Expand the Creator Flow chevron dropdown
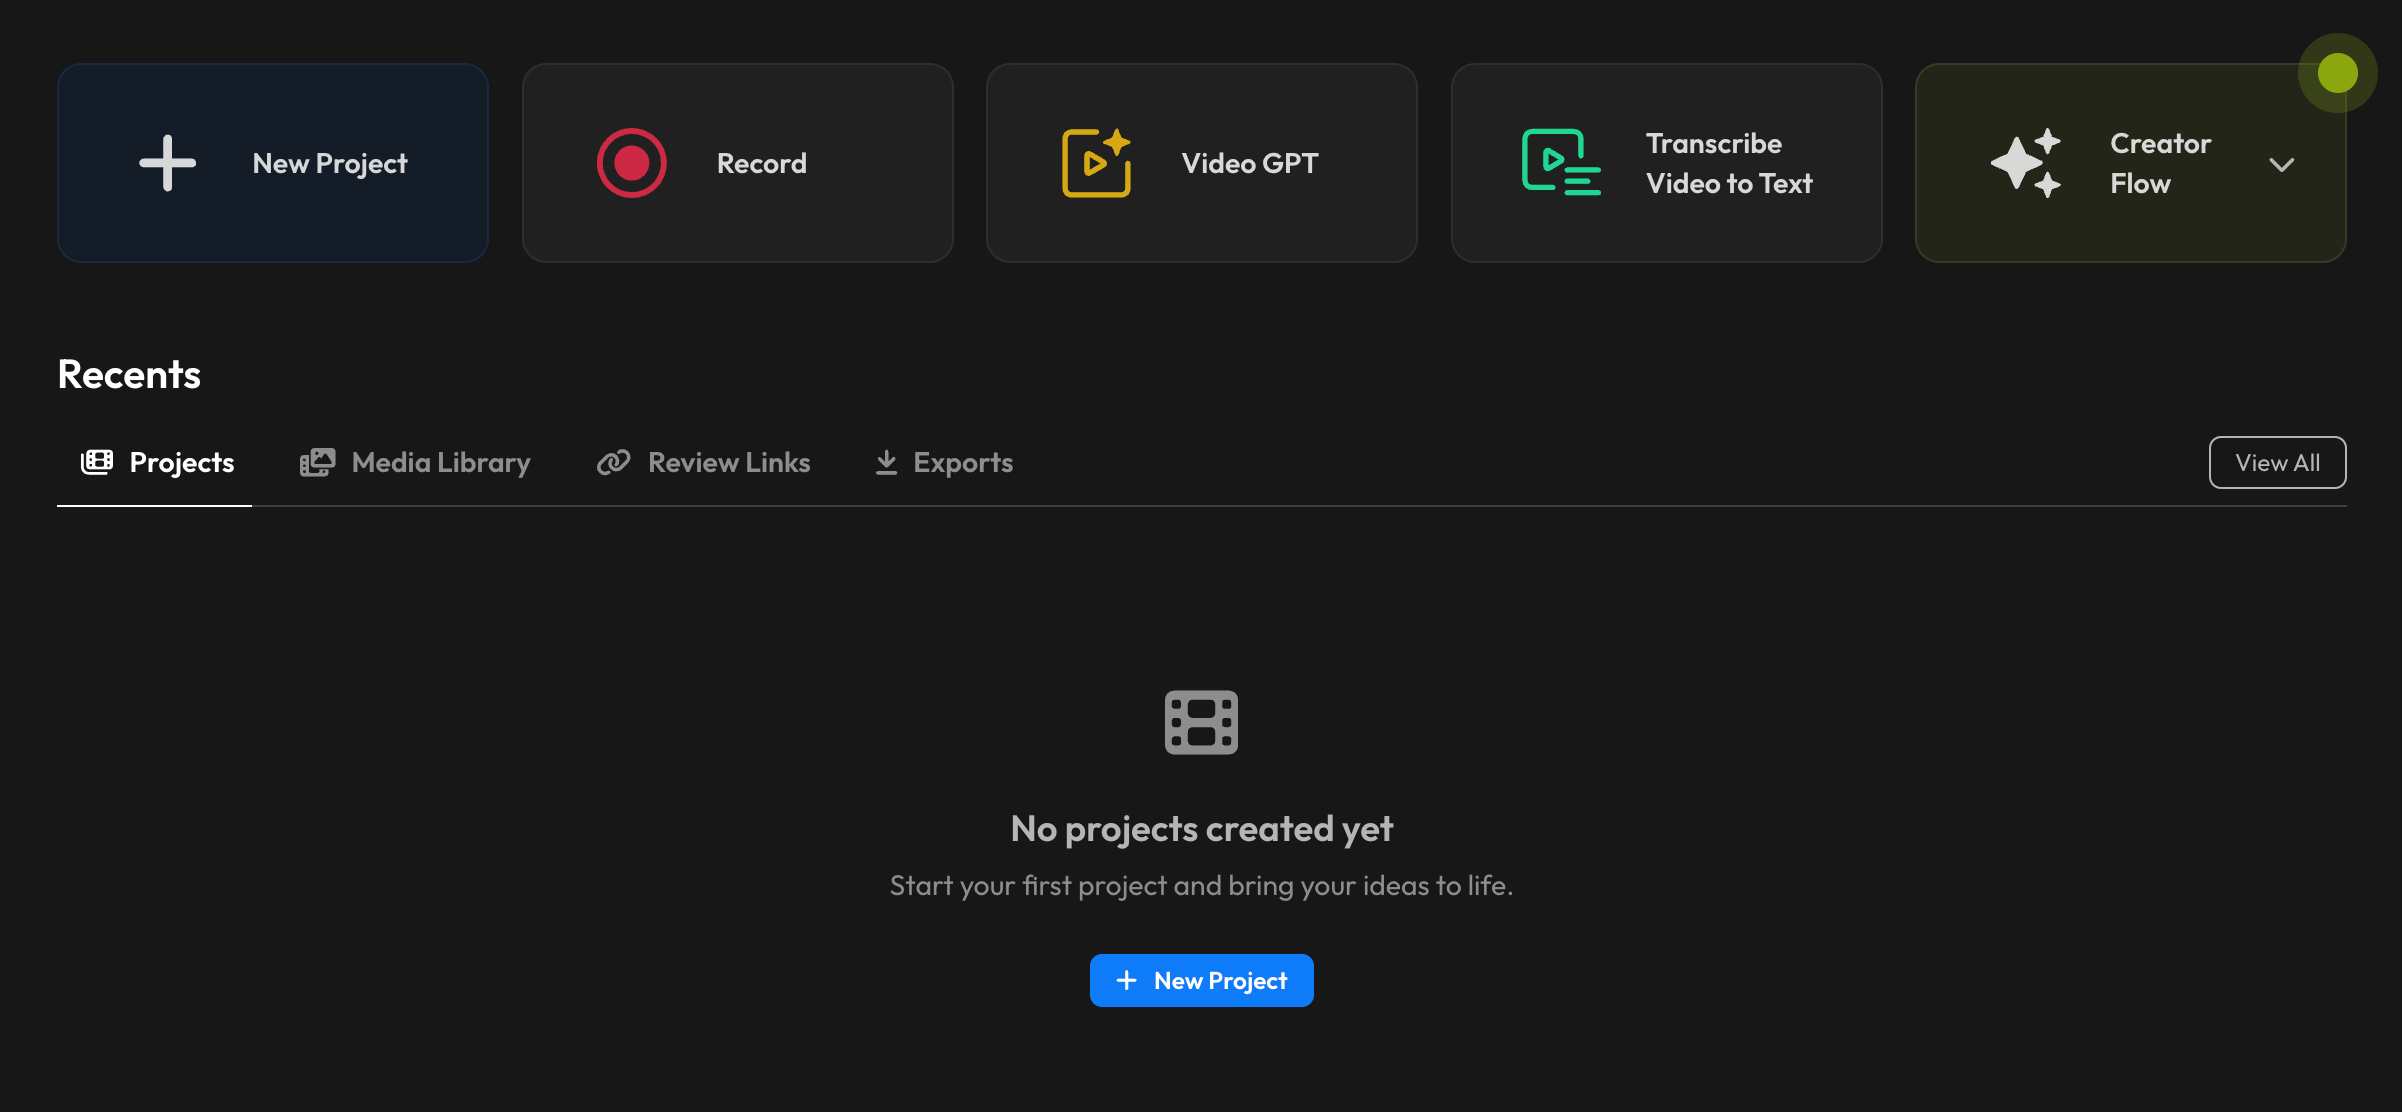The height and width of the screenshot is (1112, 2402). pyautogui.click(x=2281, y=165)
